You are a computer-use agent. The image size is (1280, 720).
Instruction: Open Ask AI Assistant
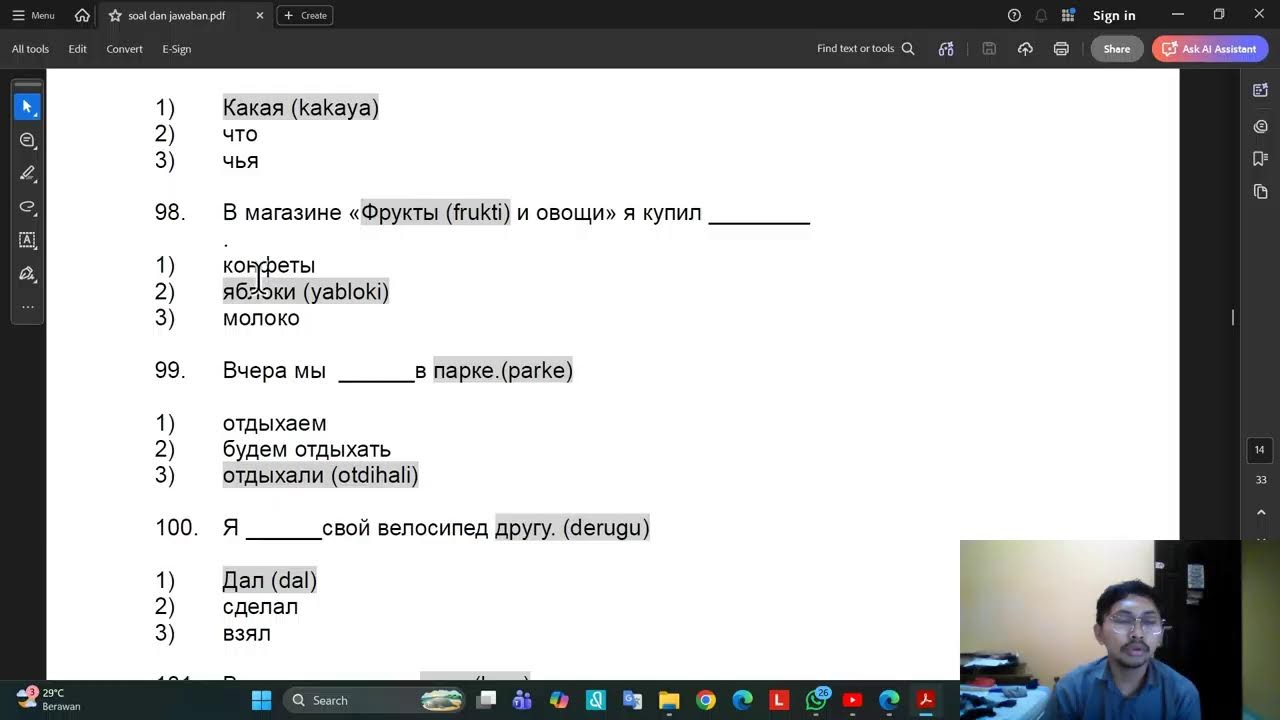[x=1210, y=49]
